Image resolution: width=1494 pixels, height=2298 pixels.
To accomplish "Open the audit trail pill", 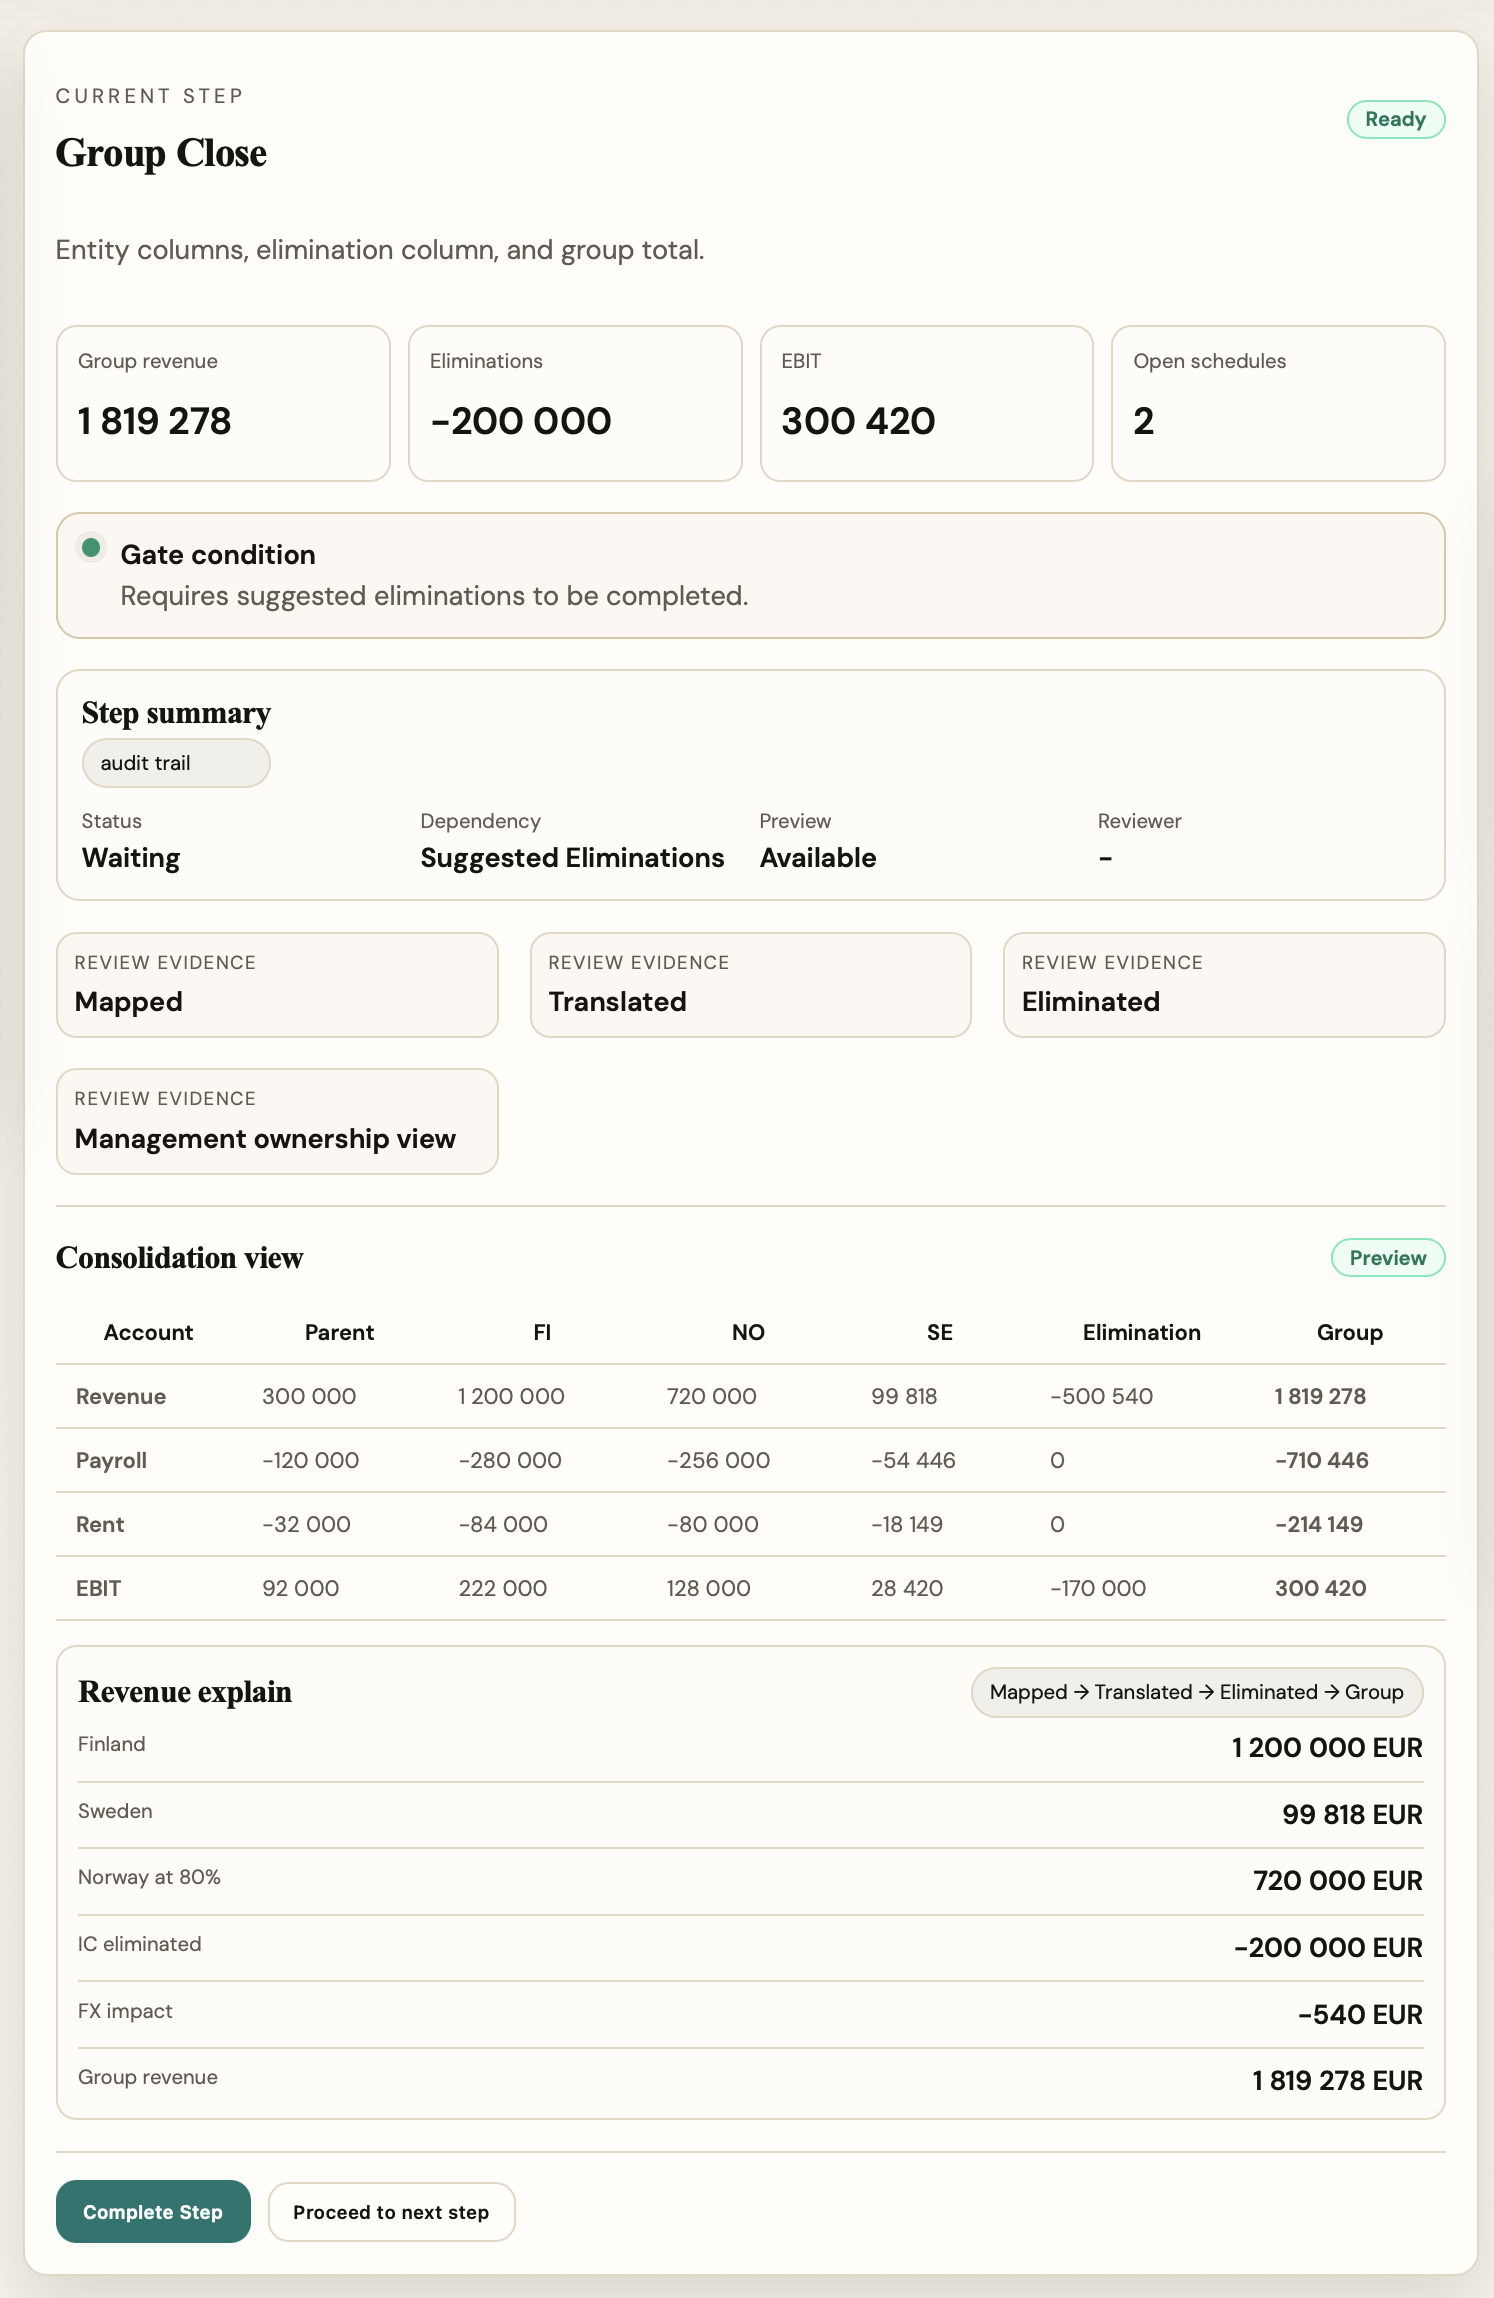I will pyautogui.click(x=176, y=763).
